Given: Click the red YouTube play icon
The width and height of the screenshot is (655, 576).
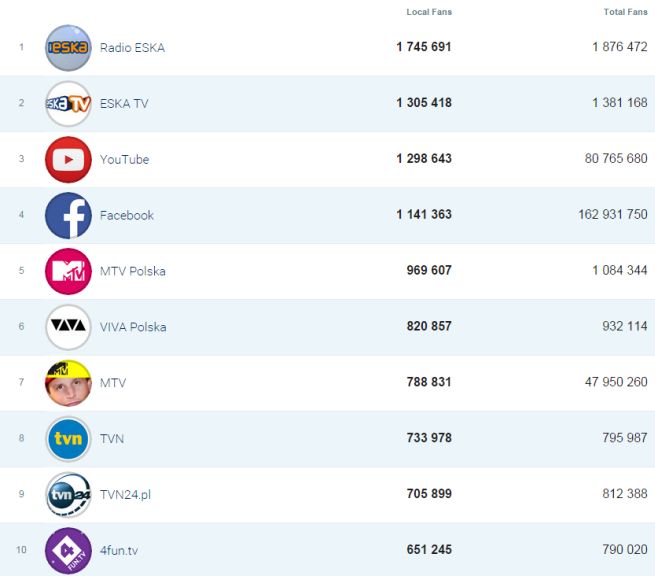Looking at the screenshot, I should [x=68, y=160].
